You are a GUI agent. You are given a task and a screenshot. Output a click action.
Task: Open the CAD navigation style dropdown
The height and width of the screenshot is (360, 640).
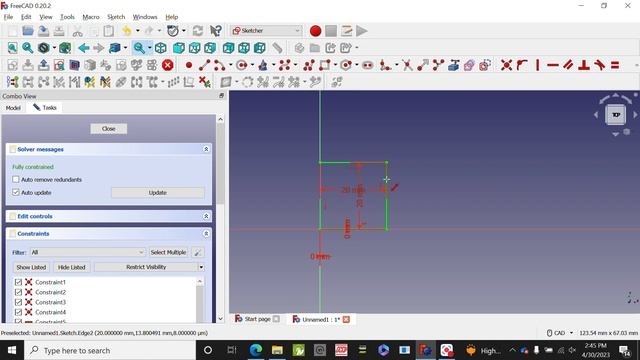(560, 333)
